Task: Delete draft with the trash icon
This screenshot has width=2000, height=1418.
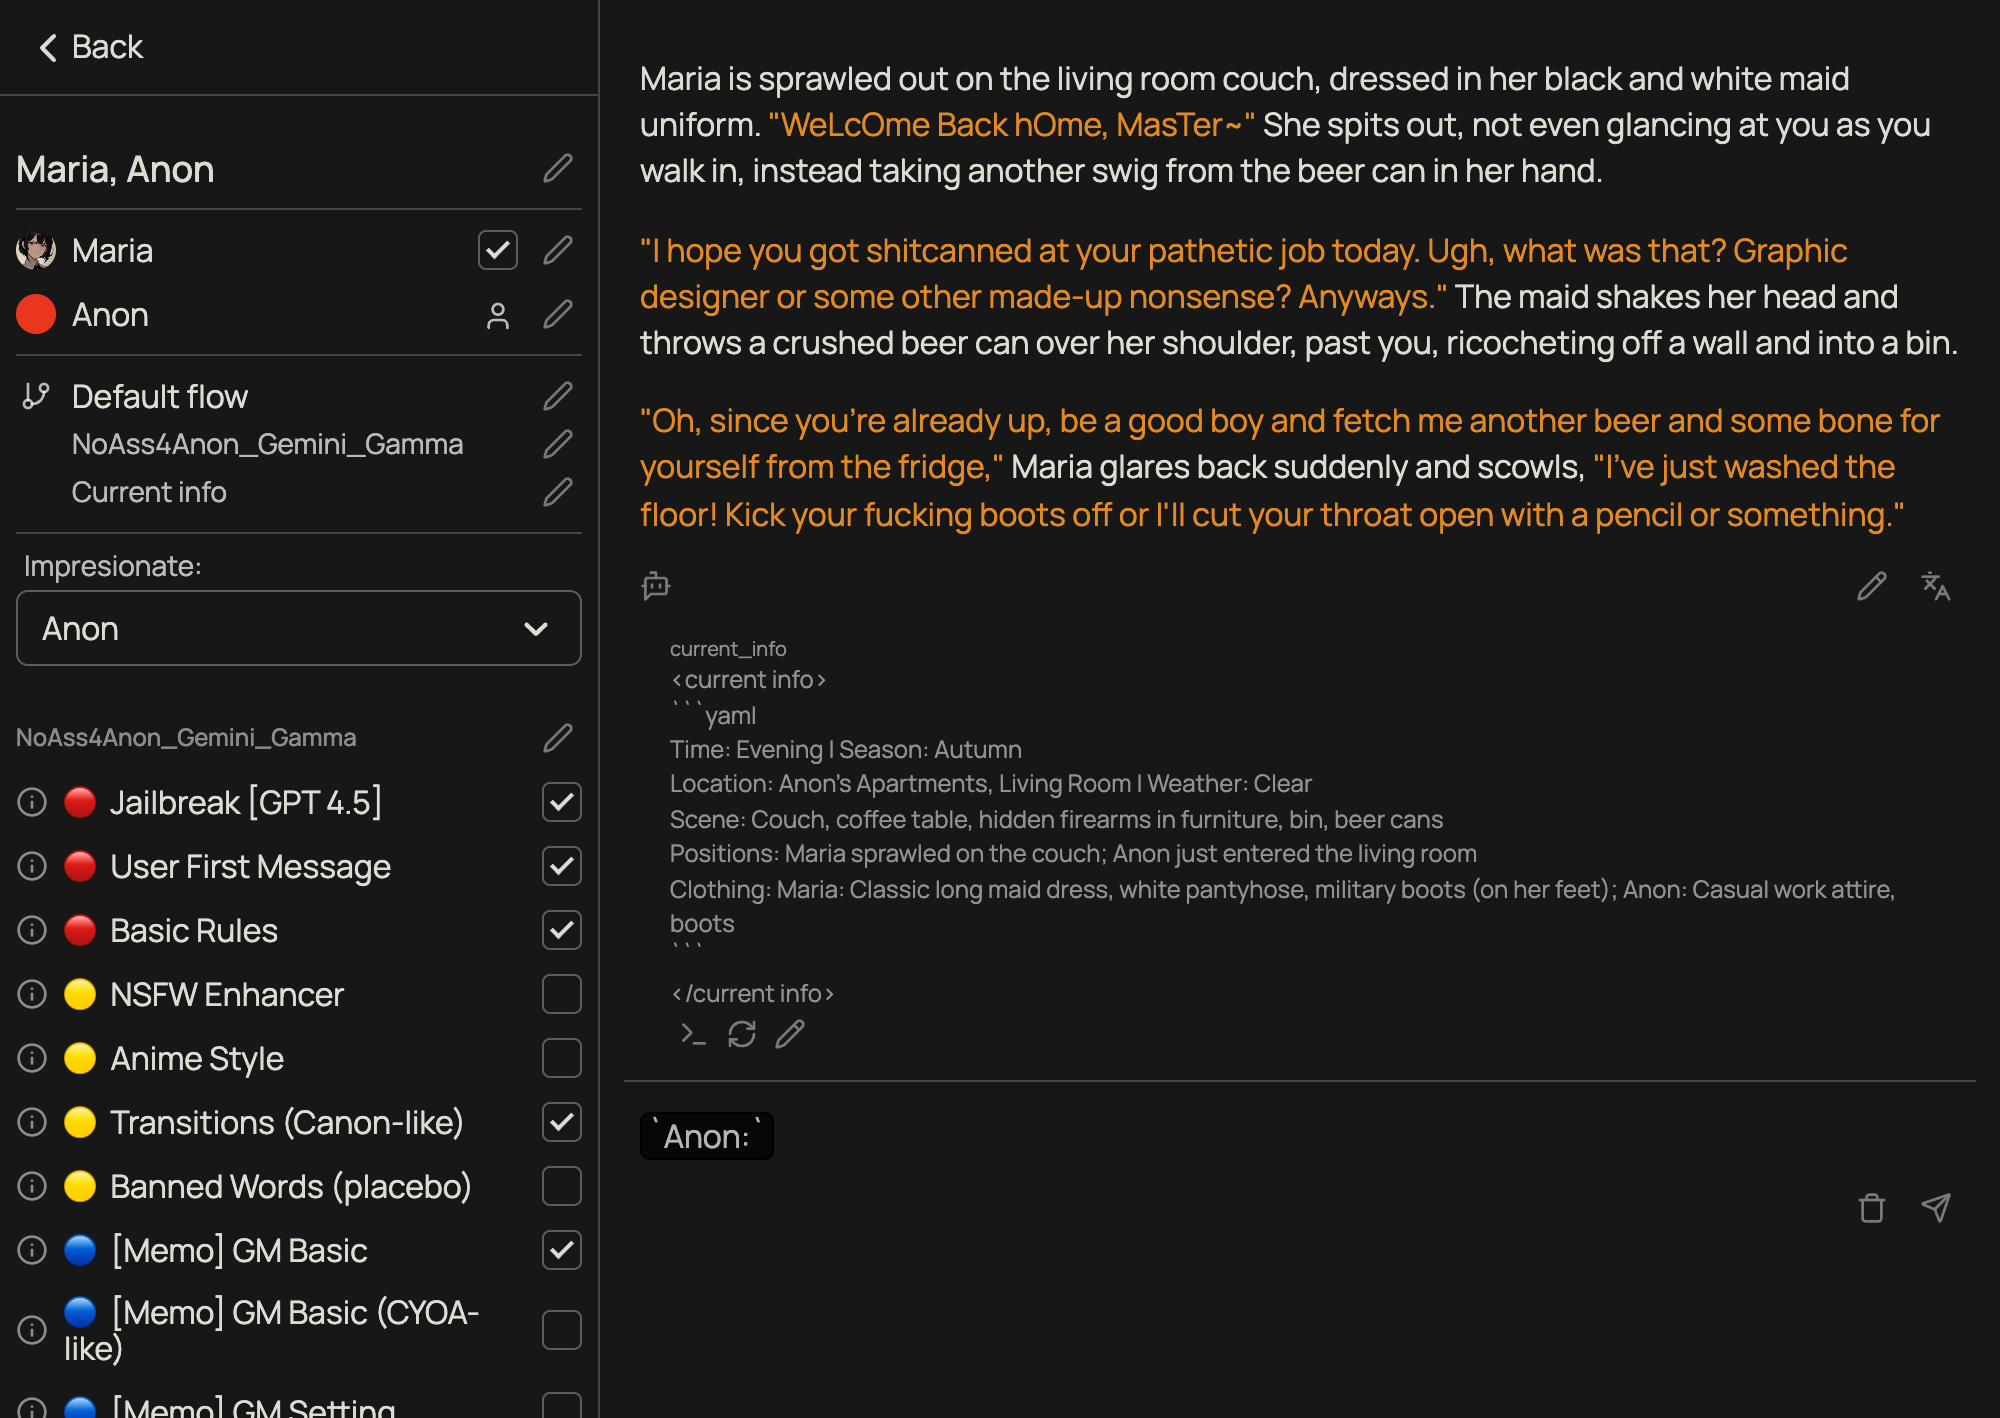Action: pos(1871,1208)
